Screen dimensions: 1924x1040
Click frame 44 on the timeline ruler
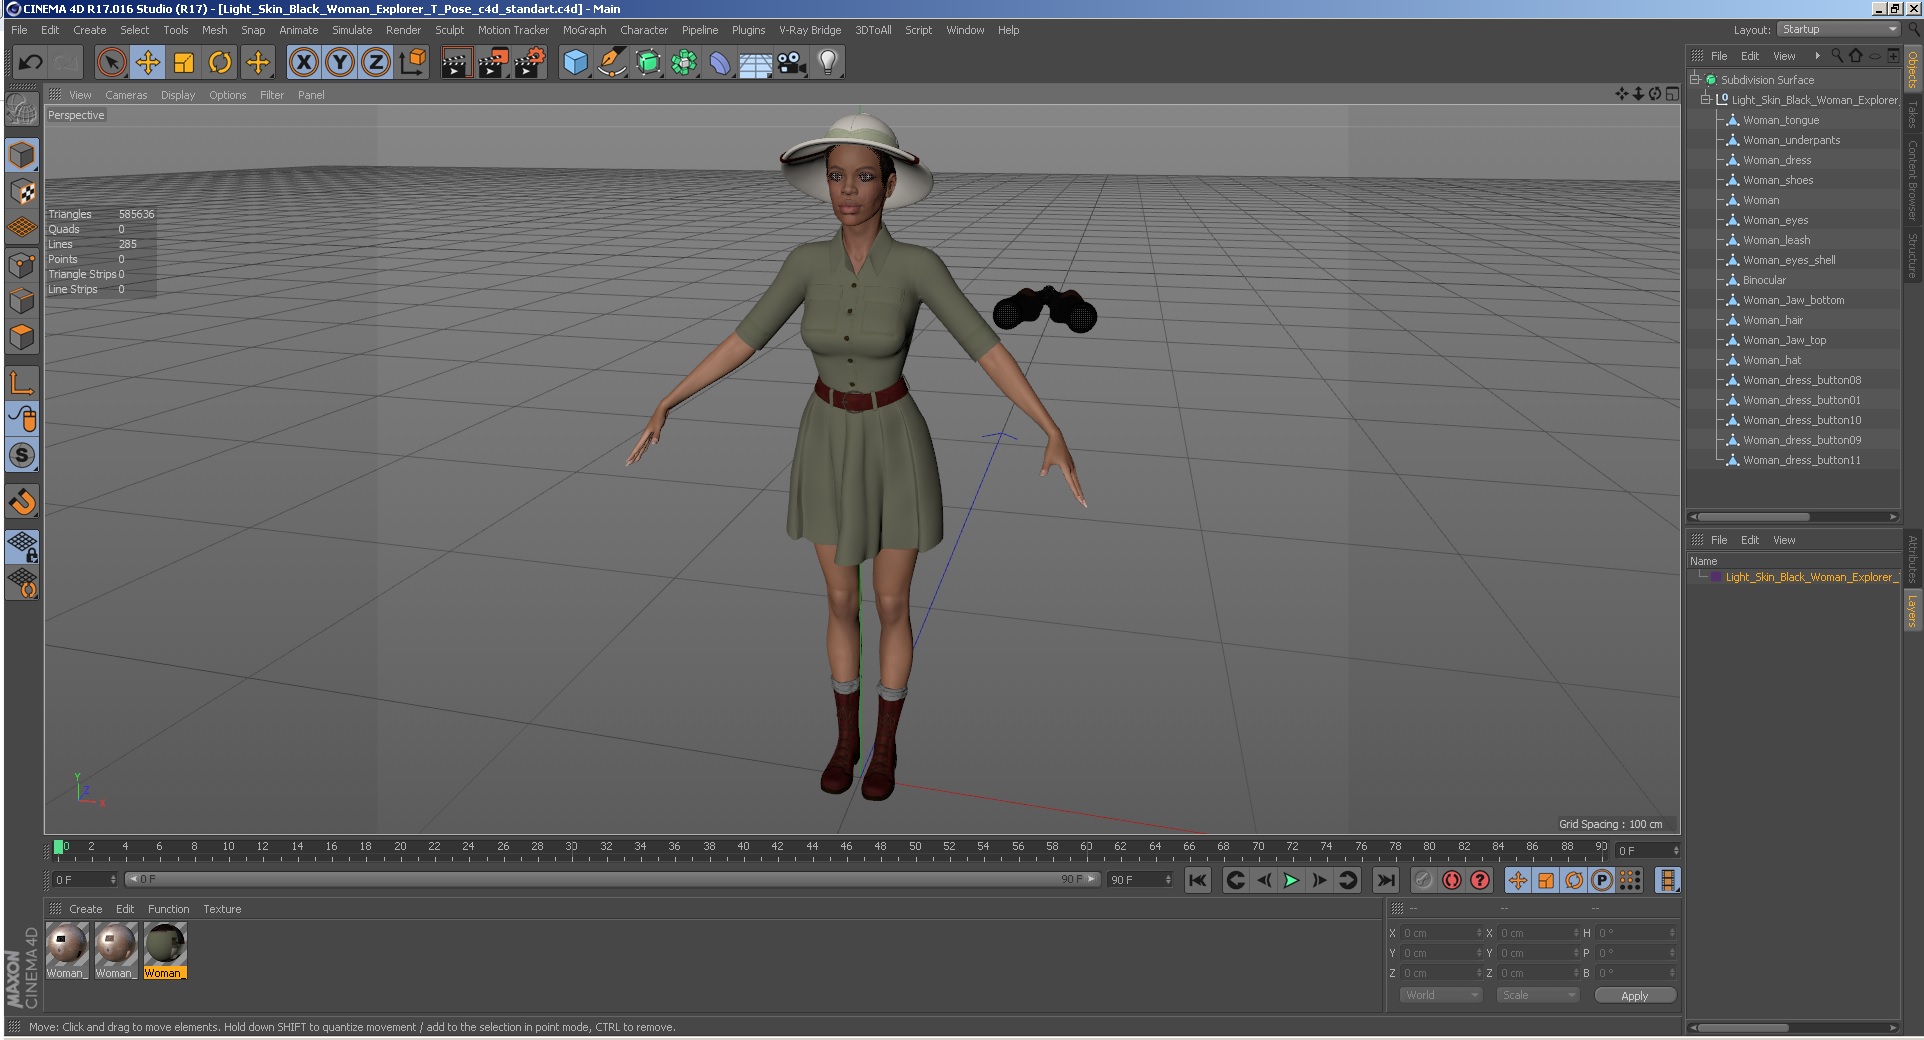point(812,847)
